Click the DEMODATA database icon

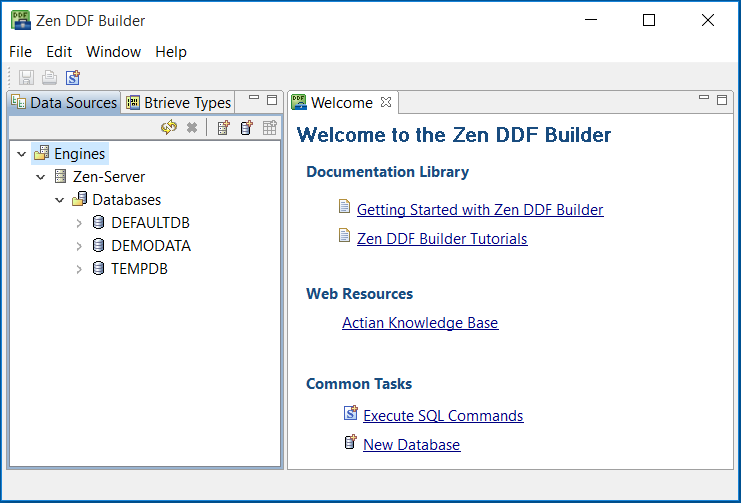pyautogui.click(x=98, y=245)
